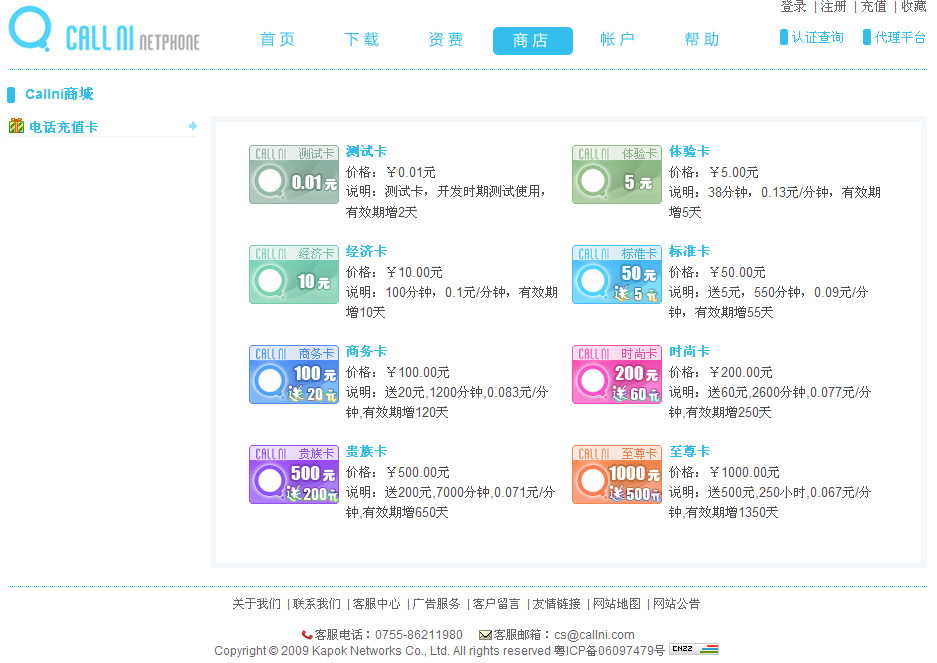Click the 粤ICP备06097479号 link
Screen dimensions: 937x663
coord(609,650)
